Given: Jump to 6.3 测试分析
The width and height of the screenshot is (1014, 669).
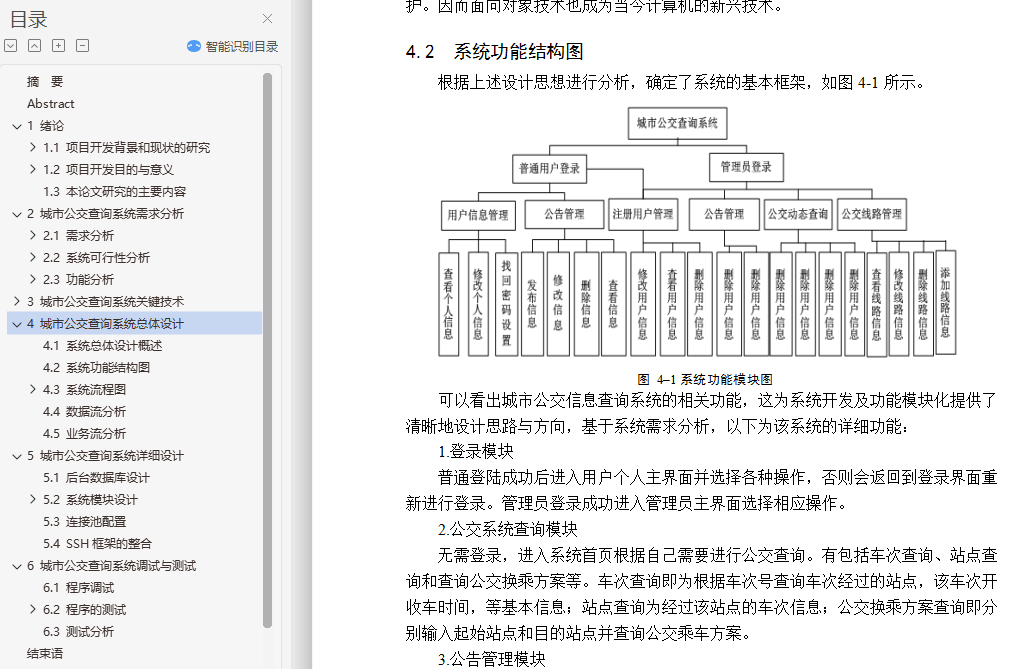Looking at the screenshot, I should point(78,631).
